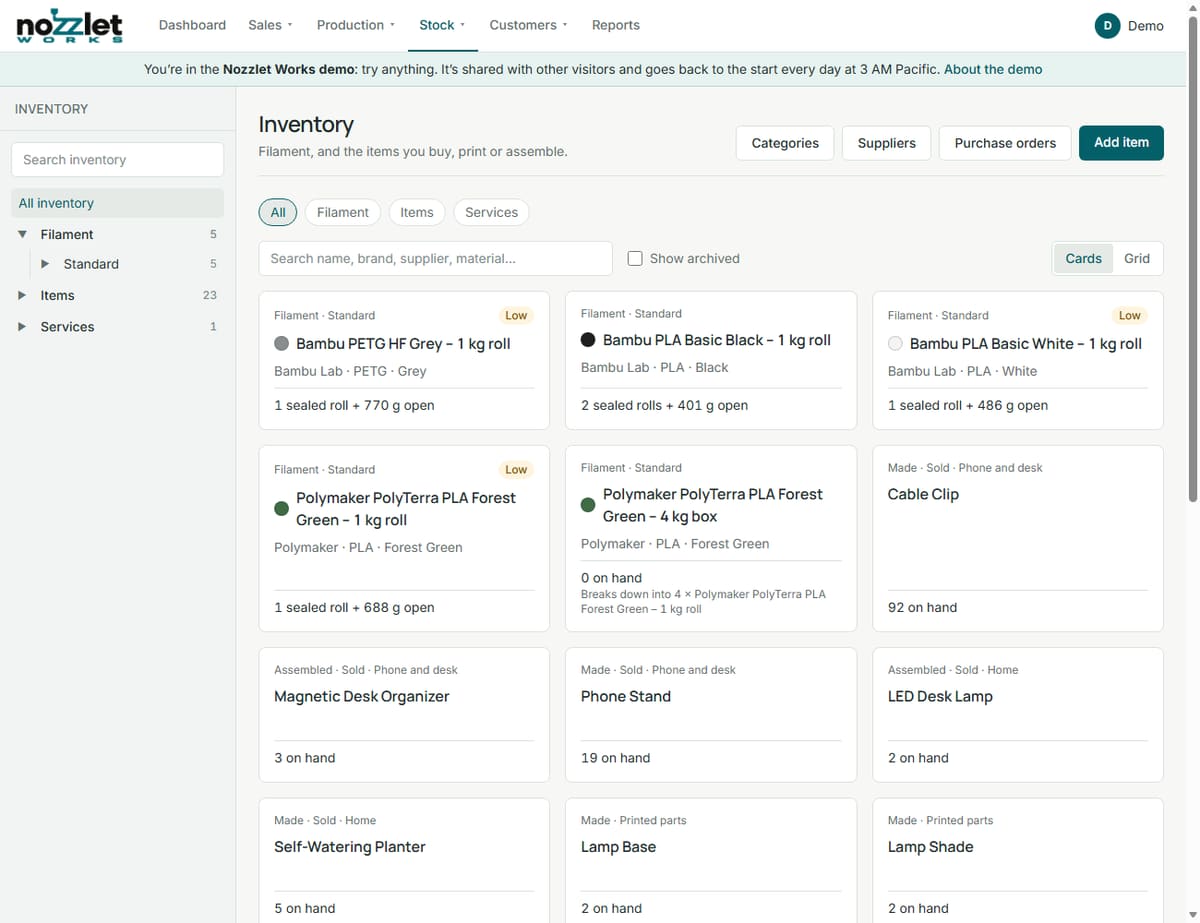Click the Add item button
The width and height of the screenshot is (1200, 923).
(1121, 143)
